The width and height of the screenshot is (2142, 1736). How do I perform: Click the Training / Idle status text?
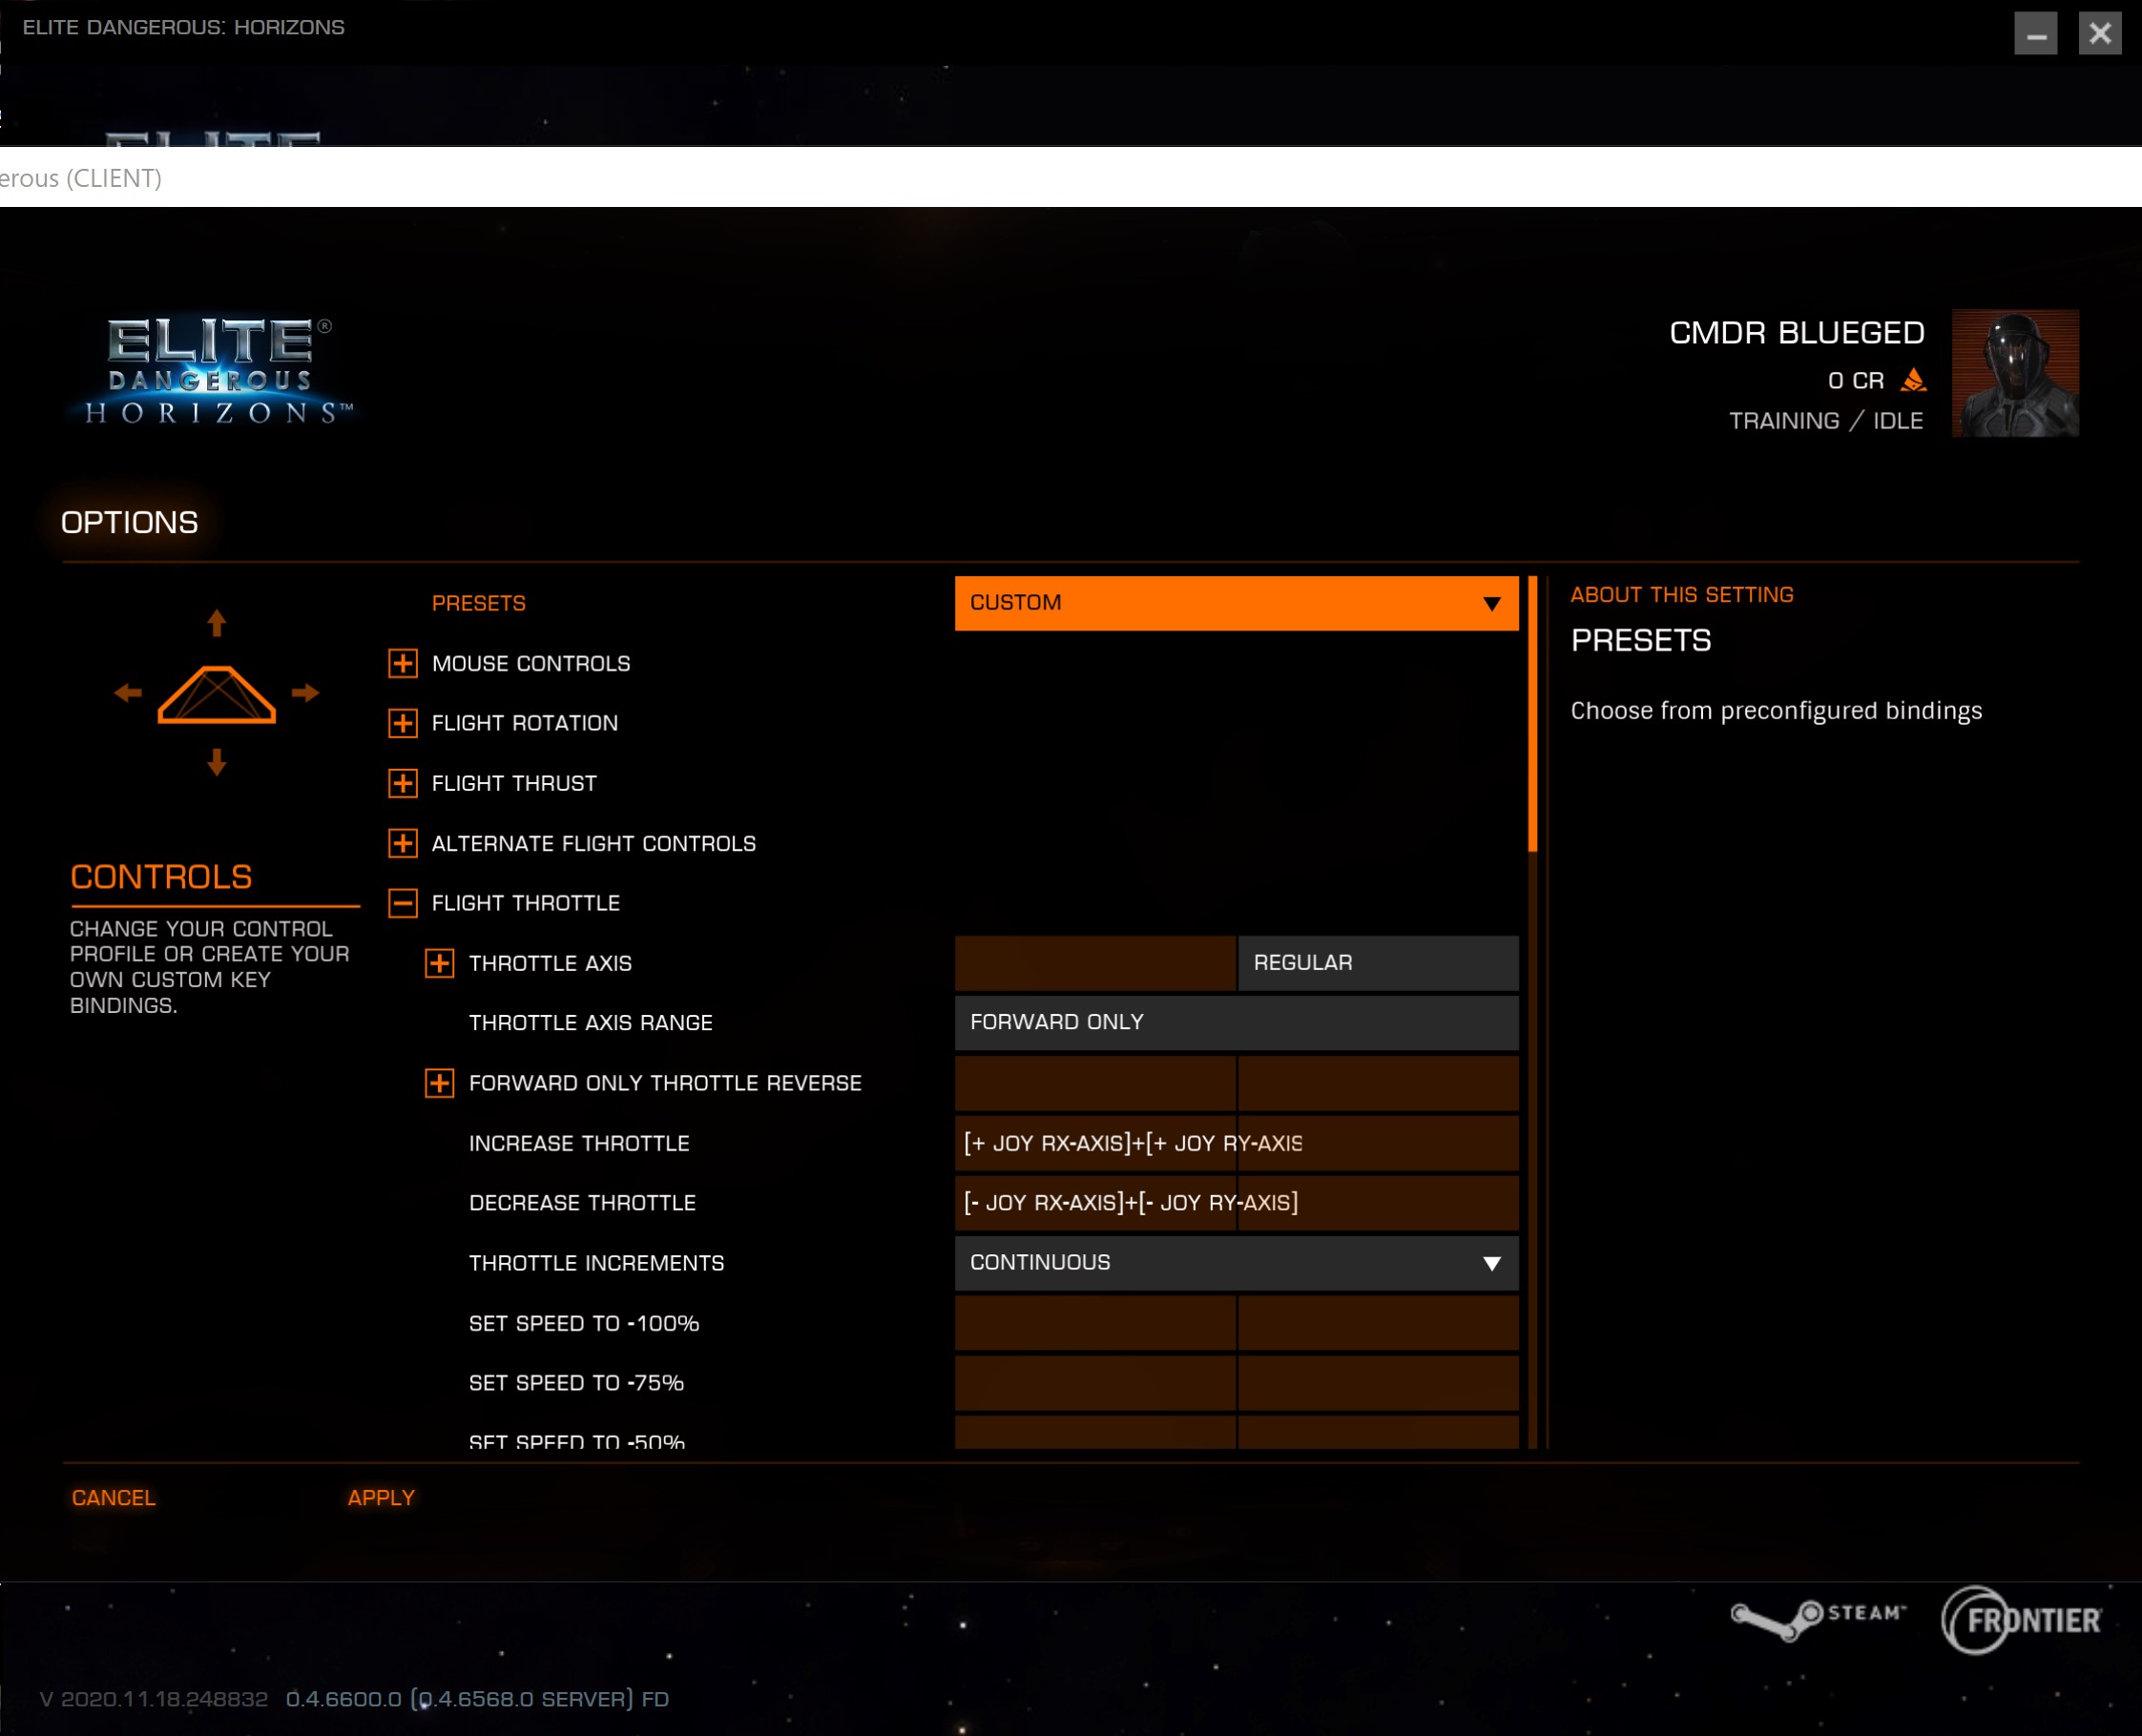click(1826, 421)
